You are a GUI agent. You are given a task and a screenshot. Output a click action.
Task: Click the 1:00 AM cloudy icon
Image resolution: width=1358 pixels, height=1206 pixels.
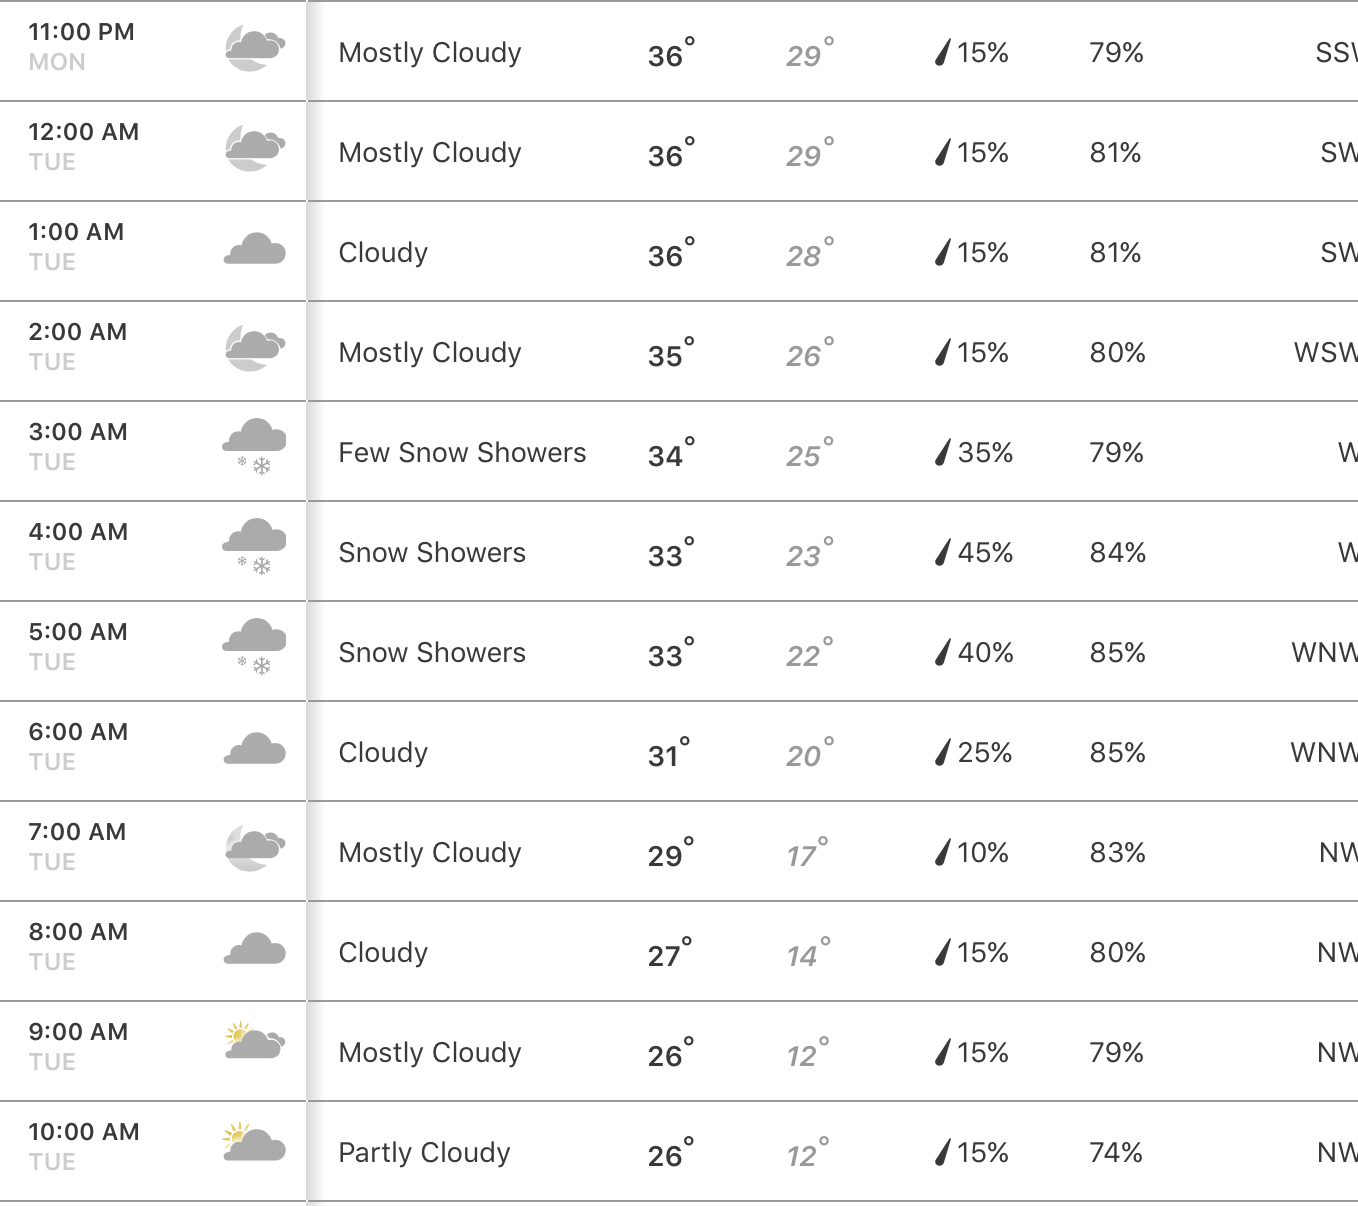tap(255, 249)
